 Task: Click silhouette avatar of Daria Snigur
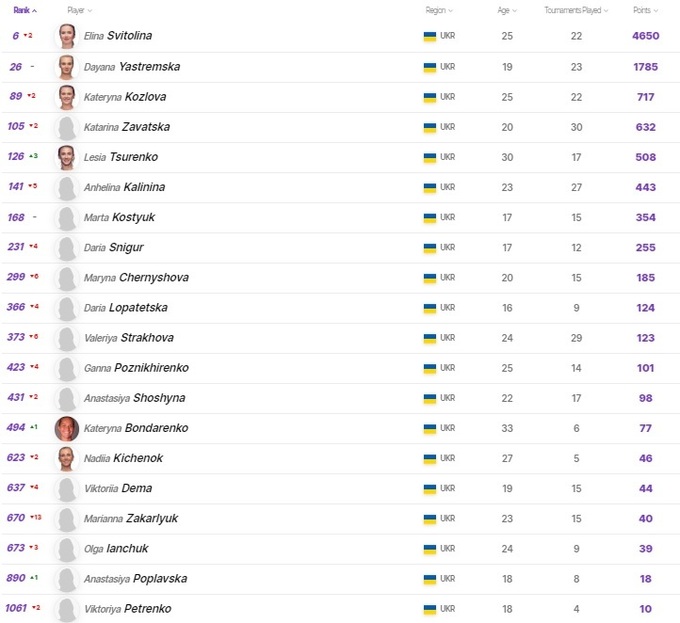click(x=67, y=247)
